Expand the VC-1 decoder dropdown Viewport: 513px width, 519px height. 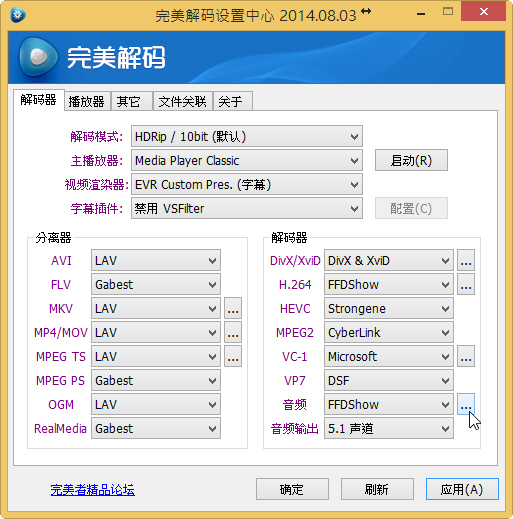389,357
